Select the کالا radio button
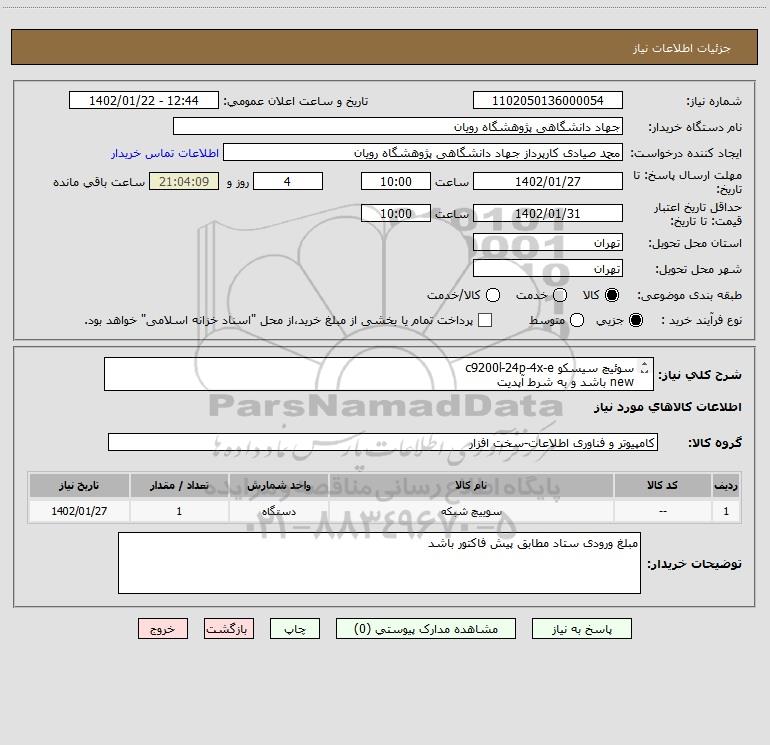The height and width of the screenshot is (745, 770). (x=612, y=295)
